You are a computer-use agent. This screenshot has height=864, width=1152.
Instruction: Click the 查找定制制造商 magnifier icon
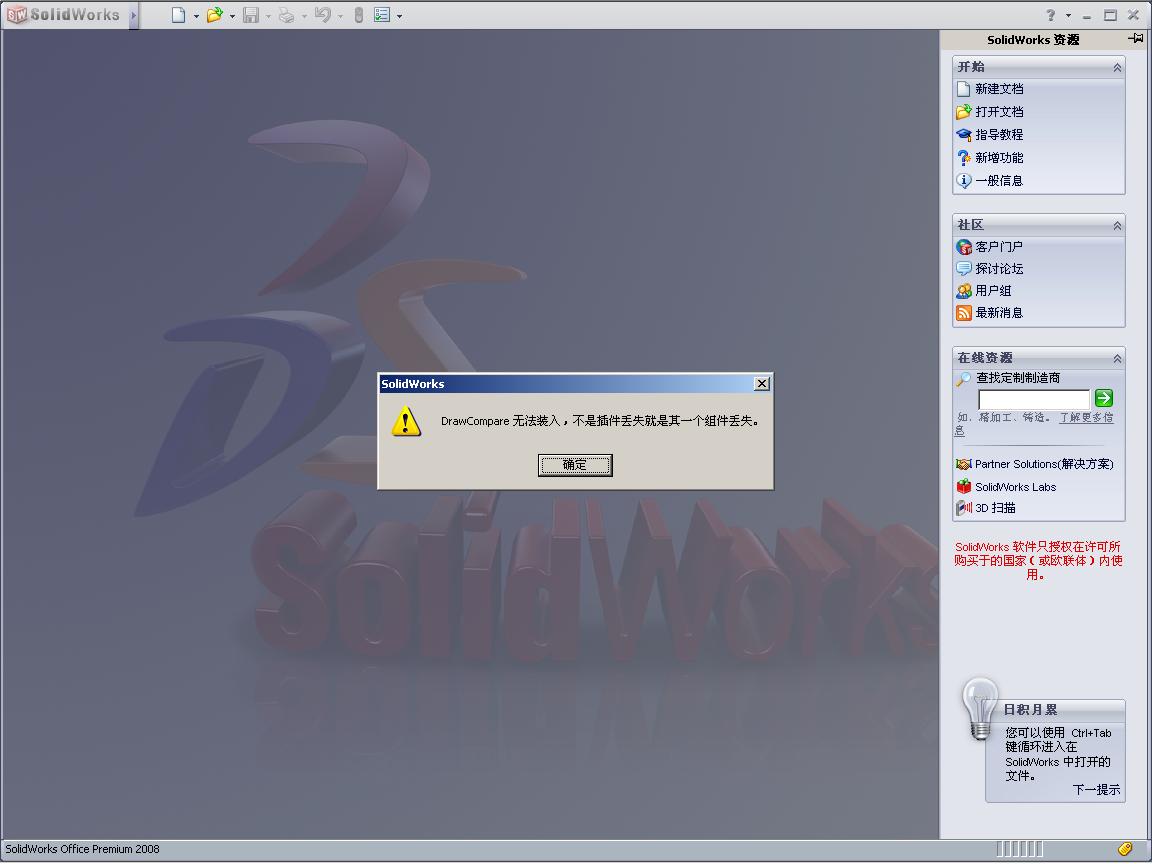point(963,379)
